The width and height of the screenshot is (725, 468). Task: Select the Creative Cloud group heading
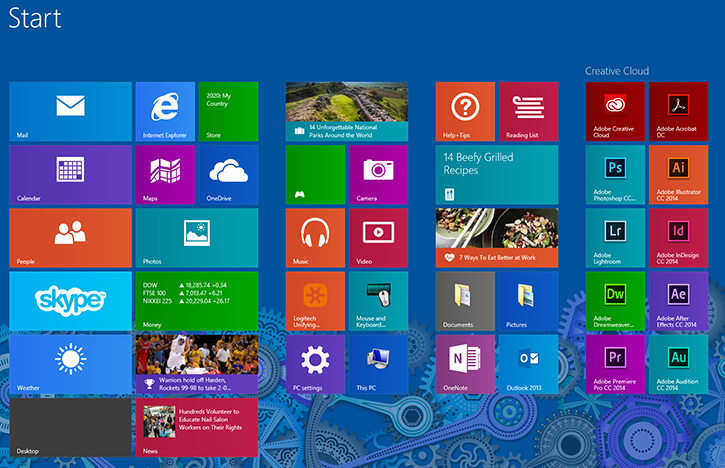click(617, 71)
